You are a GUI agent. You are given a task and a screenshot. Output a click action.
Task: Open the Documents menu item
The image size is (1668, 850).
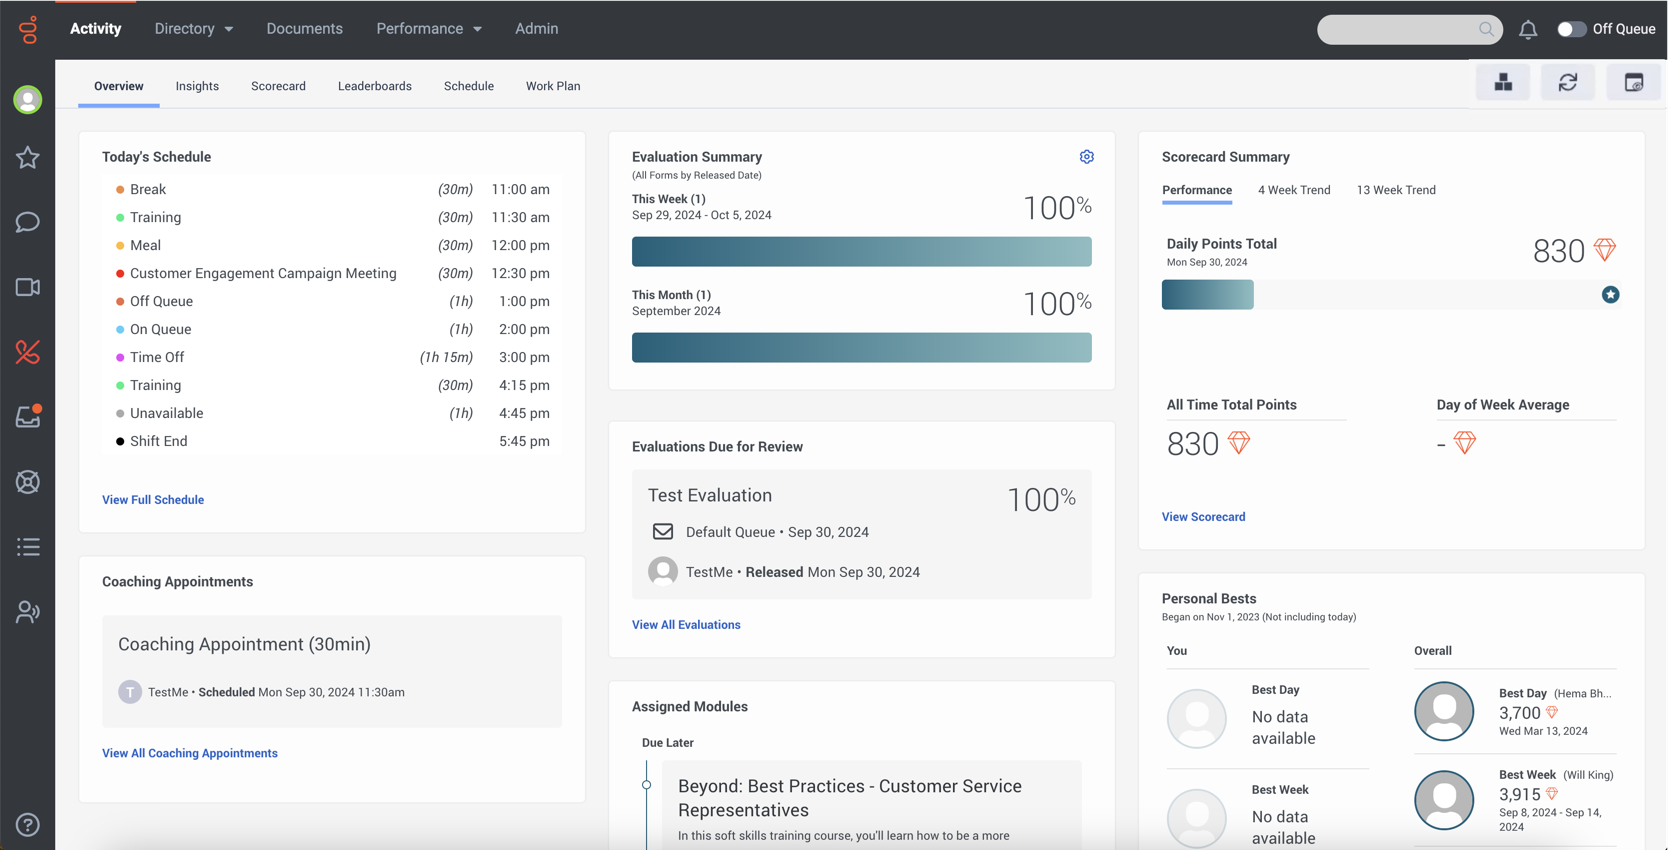[x=304, y=29]
